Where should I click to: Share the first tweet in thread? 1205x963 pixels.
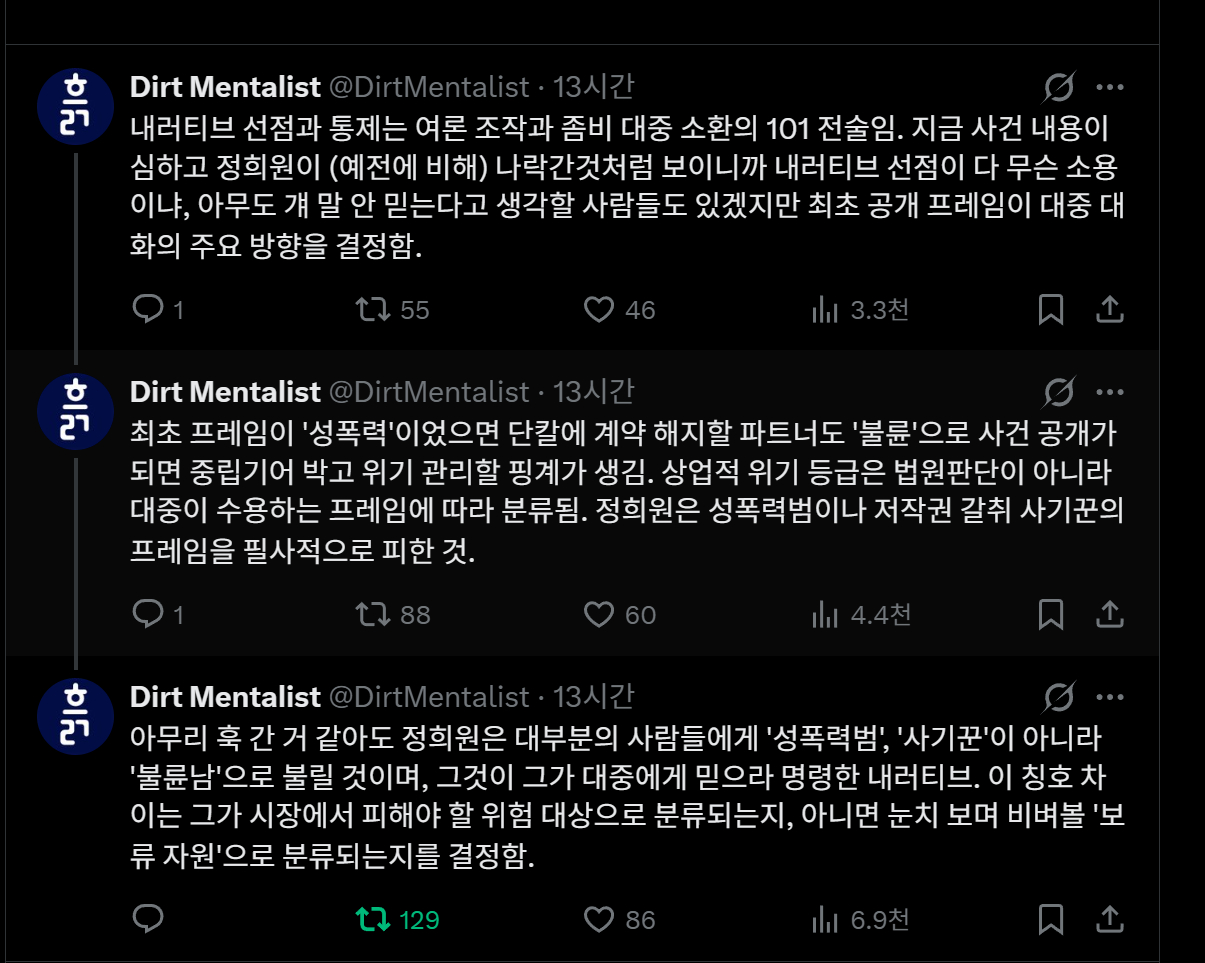[1110, 310]
